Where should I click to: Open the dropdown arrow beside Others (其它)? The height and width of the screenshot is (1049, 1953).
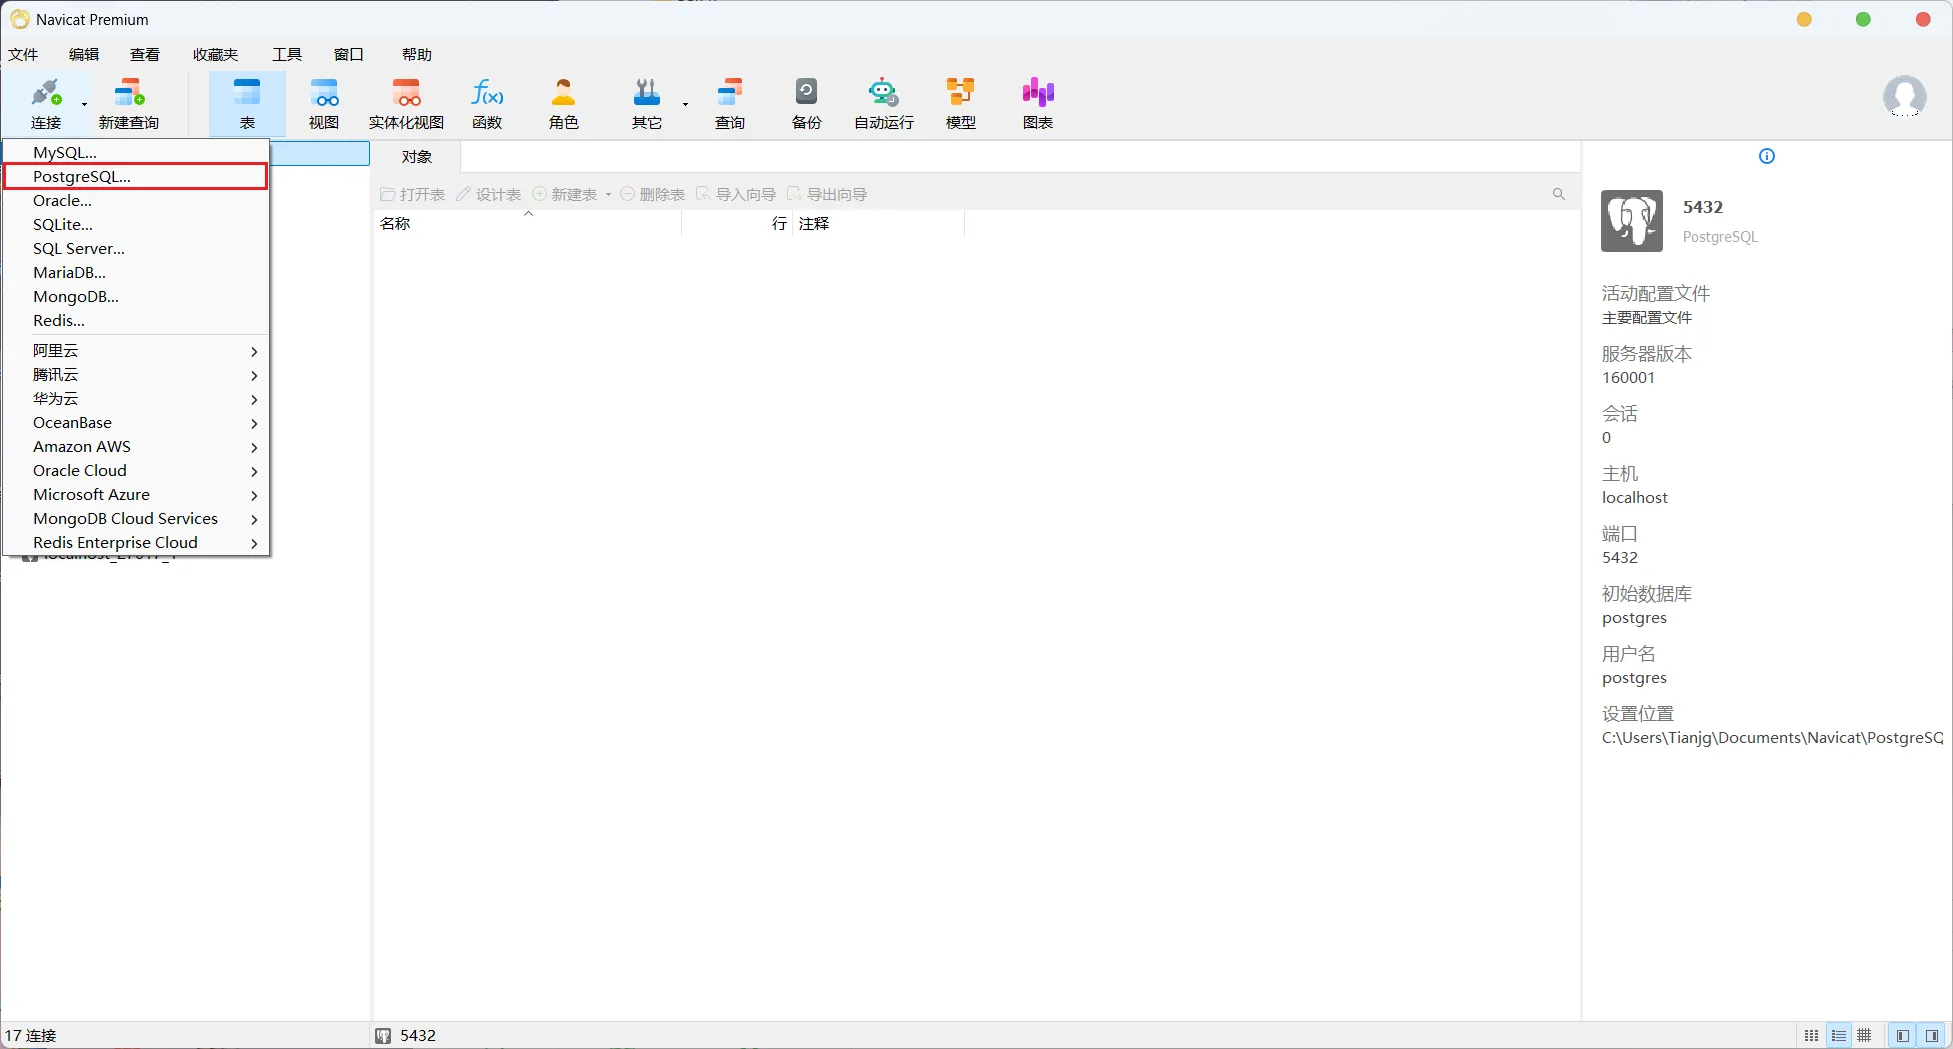click(685, 104)
